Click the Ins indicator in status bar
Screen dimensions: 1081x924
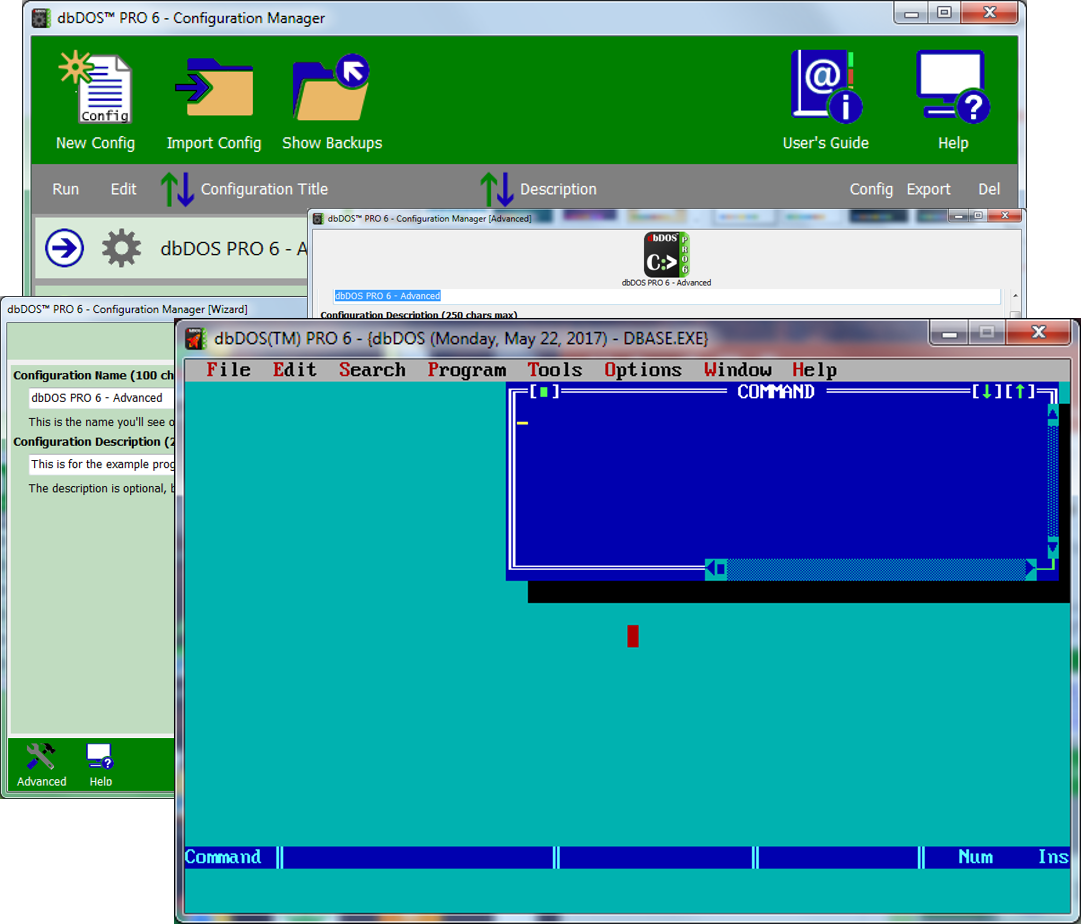pos(1053,856)
